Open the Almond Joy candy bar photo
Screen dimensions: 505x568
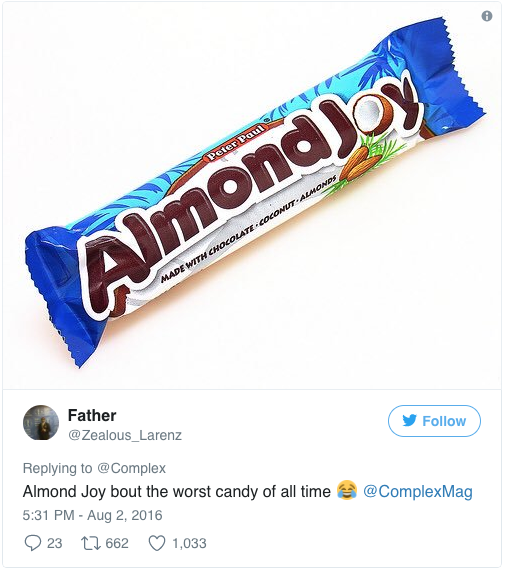tap(252, 196)
